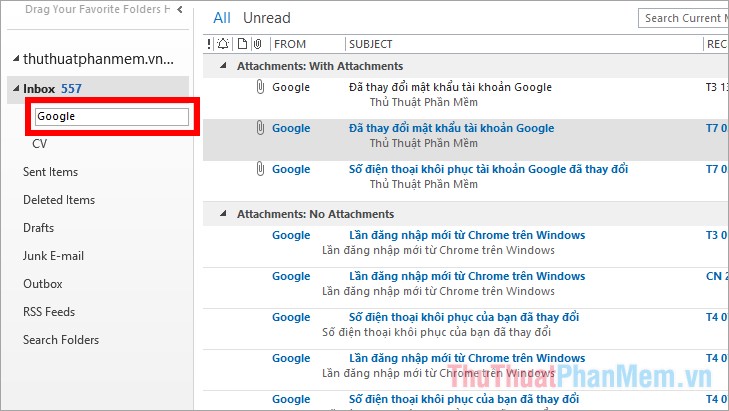The image size is (729, 411).
Task: Open the Outbox folder
Action: [43, 284]
